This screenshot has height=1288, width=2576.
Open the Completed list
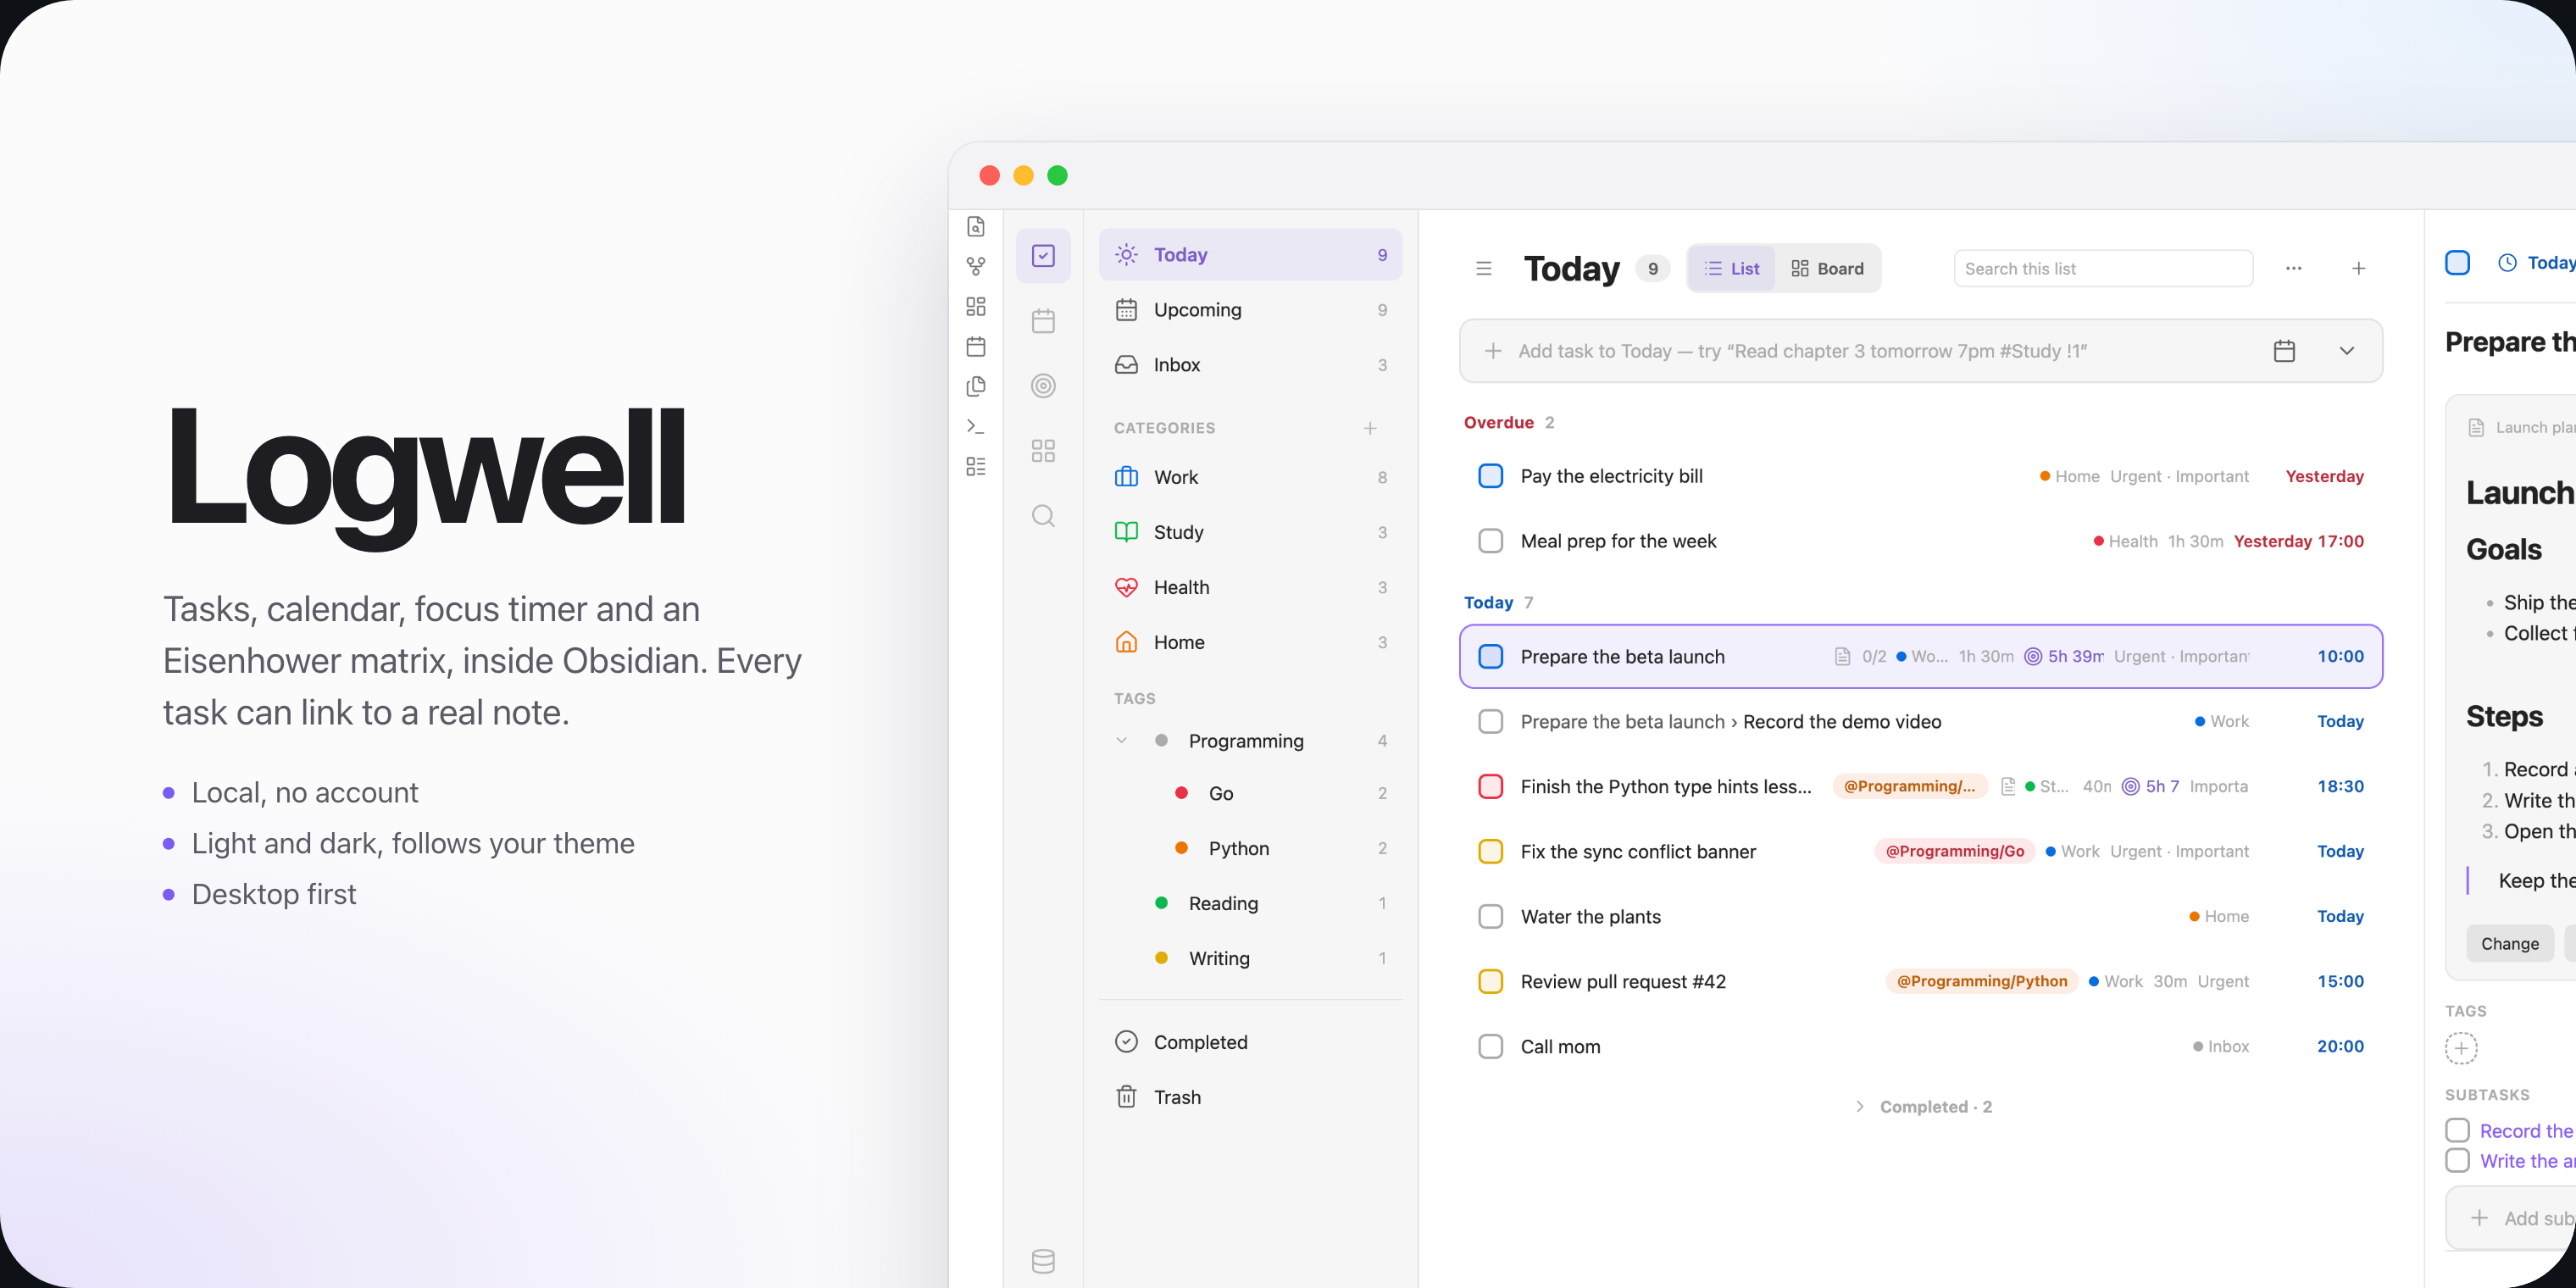pos(1250,1042)
